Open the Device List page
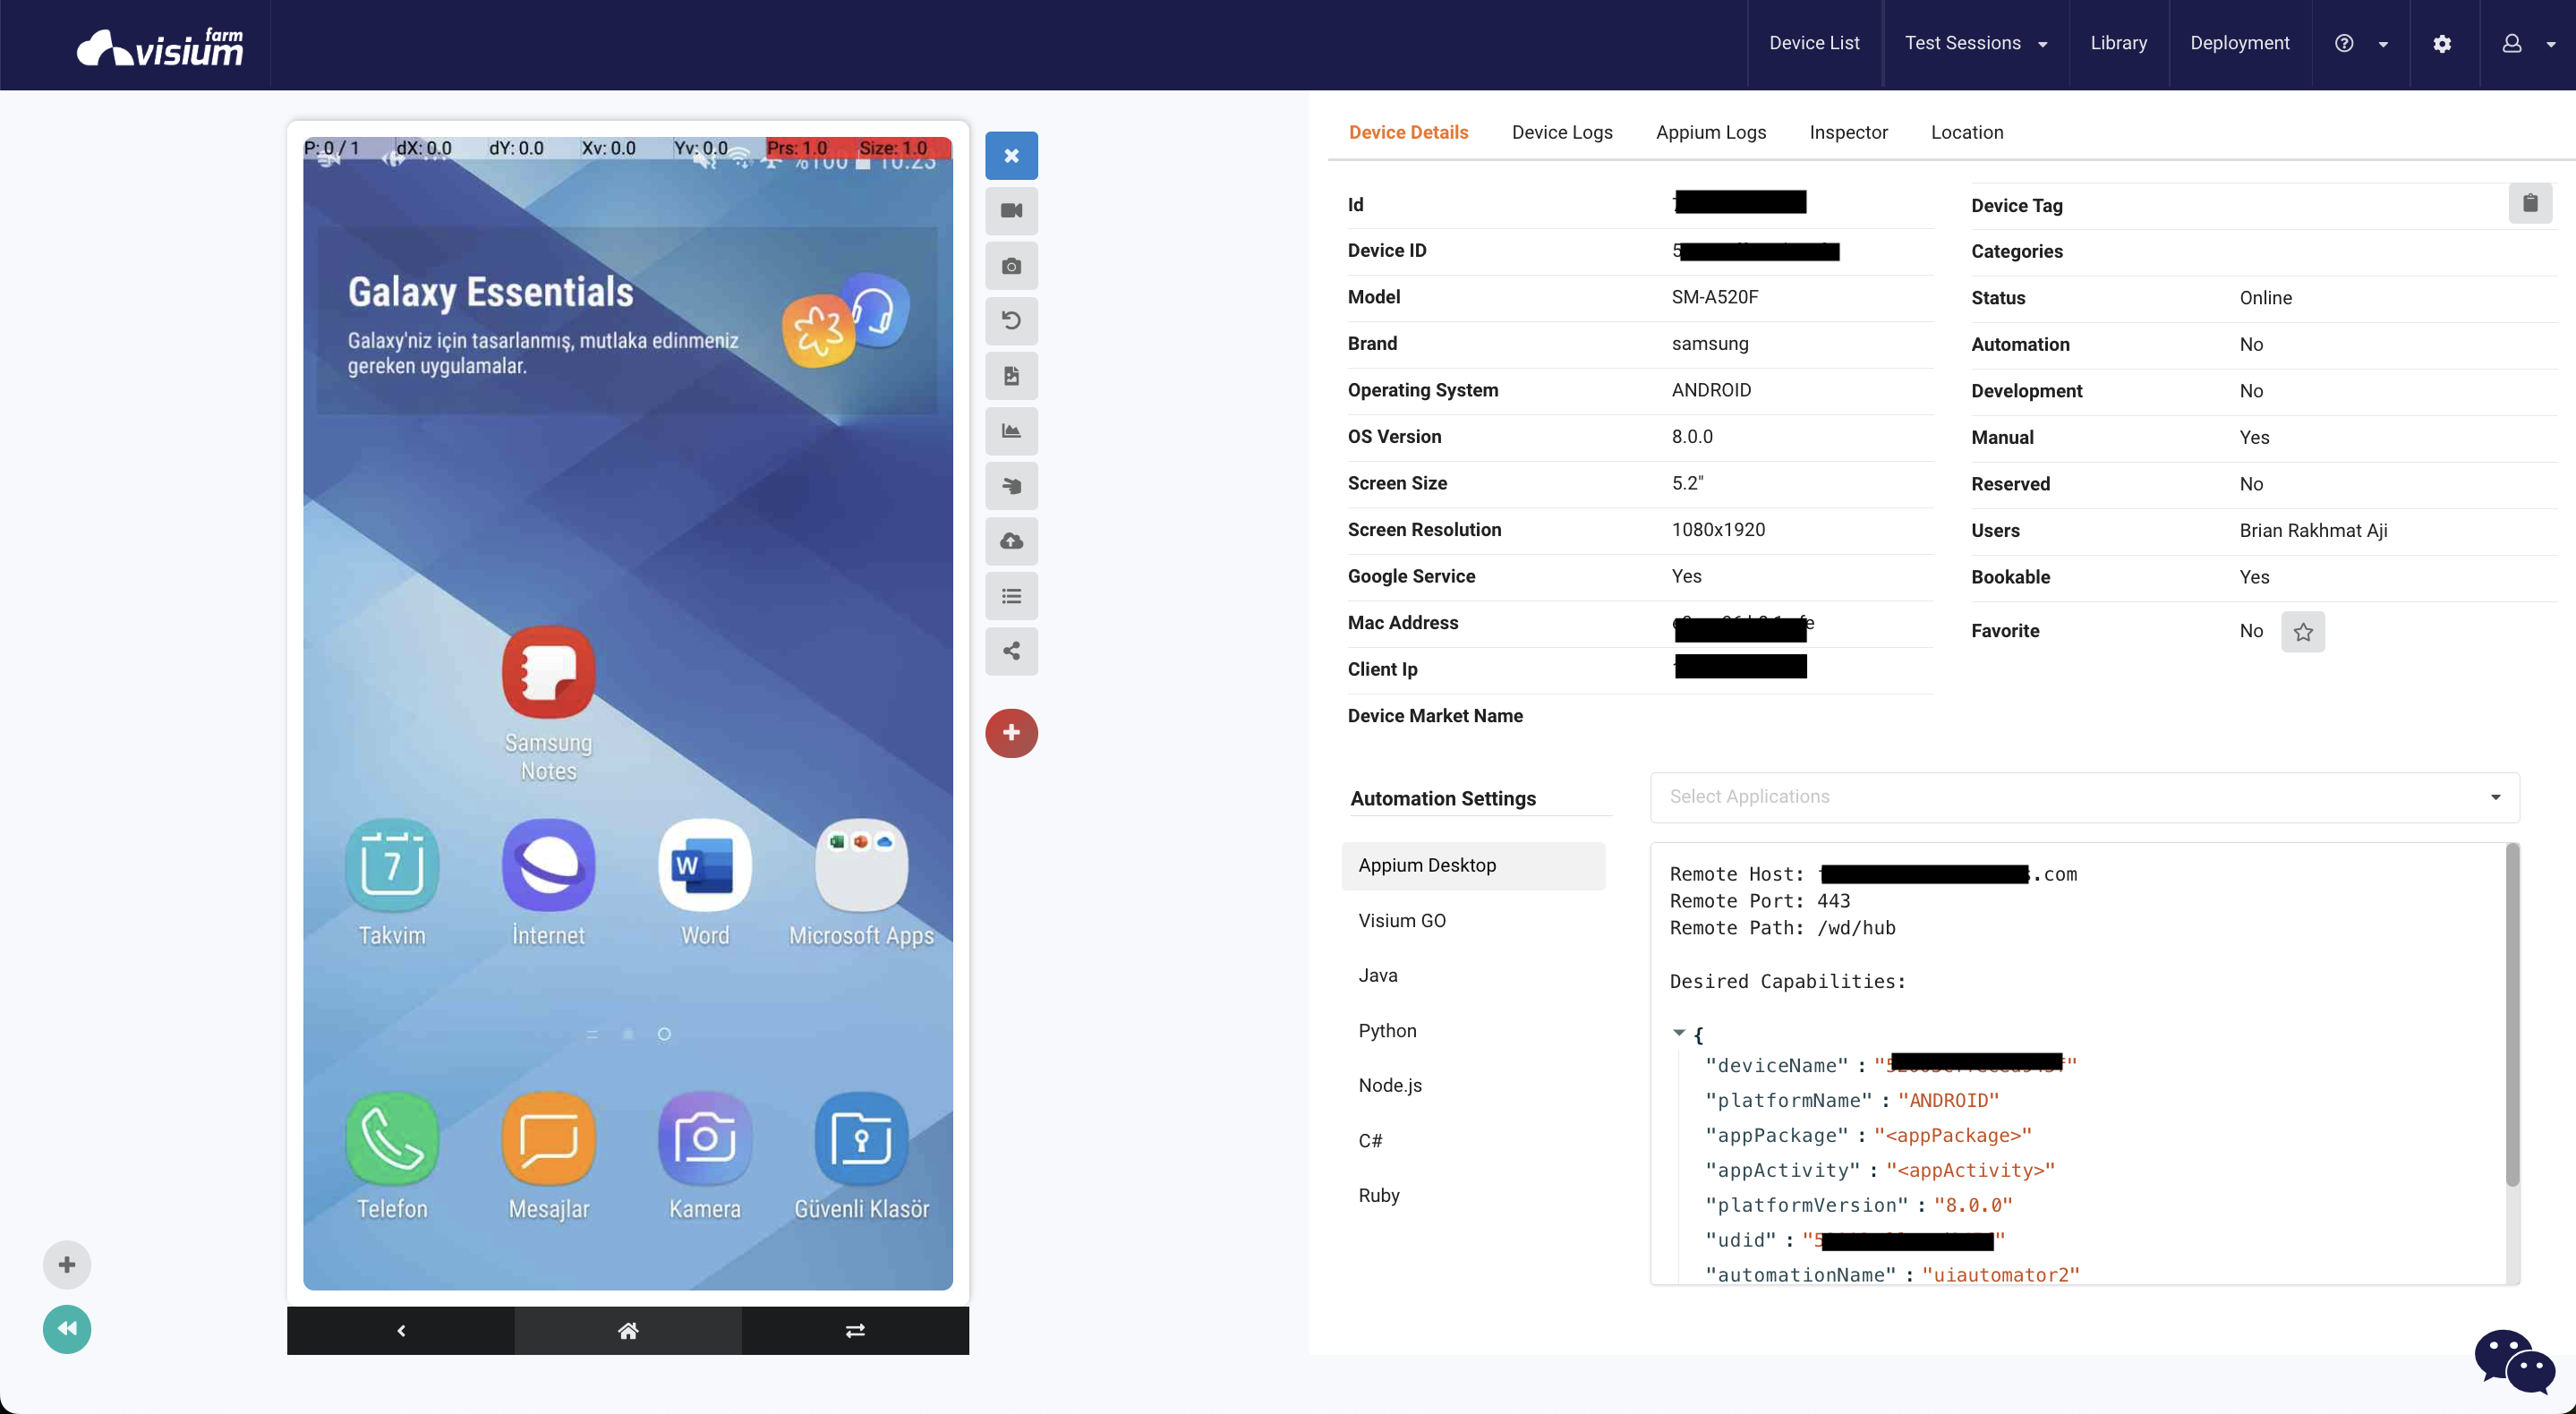Image resolution: width=2576 pixels, height=1414 pixels. coord(1814,43)
